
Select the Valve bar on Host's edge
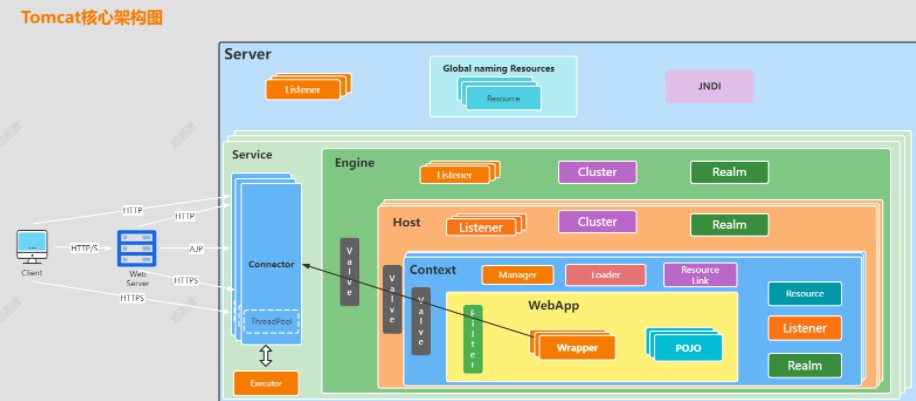392,300
